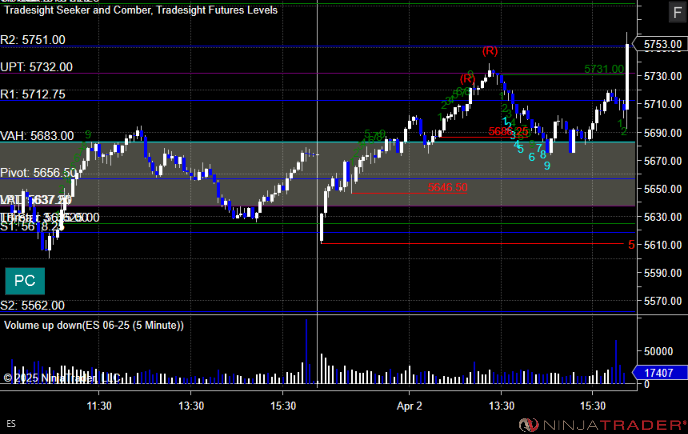Click the 5650.00 price axis label
Image resolution: width=688 pixels, height=434 pixels.
point(663,189)
